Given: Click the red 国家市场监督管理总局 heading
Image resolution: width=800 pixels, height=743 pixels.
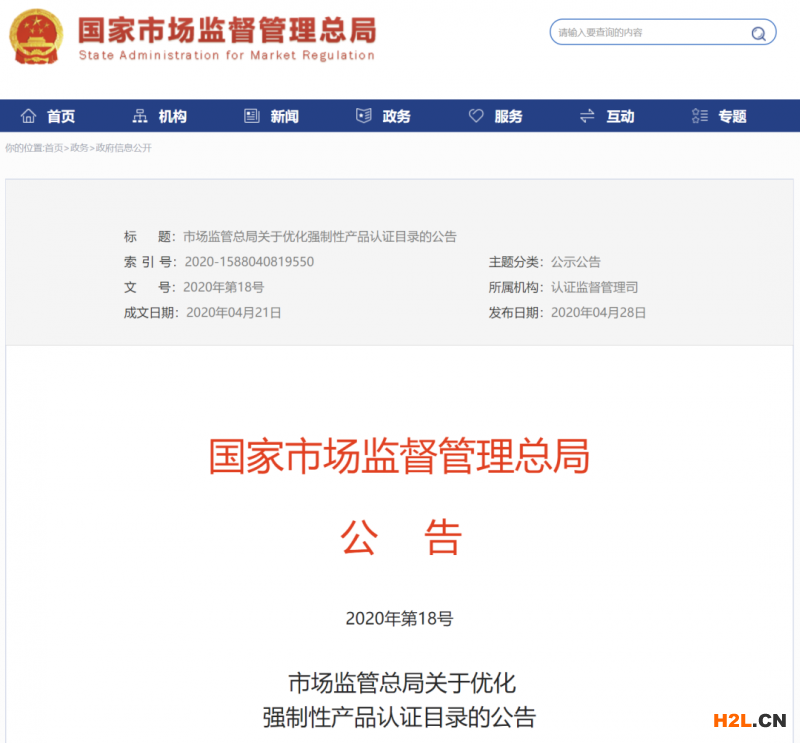Looking at the screenshot, I should coord(399,456).
